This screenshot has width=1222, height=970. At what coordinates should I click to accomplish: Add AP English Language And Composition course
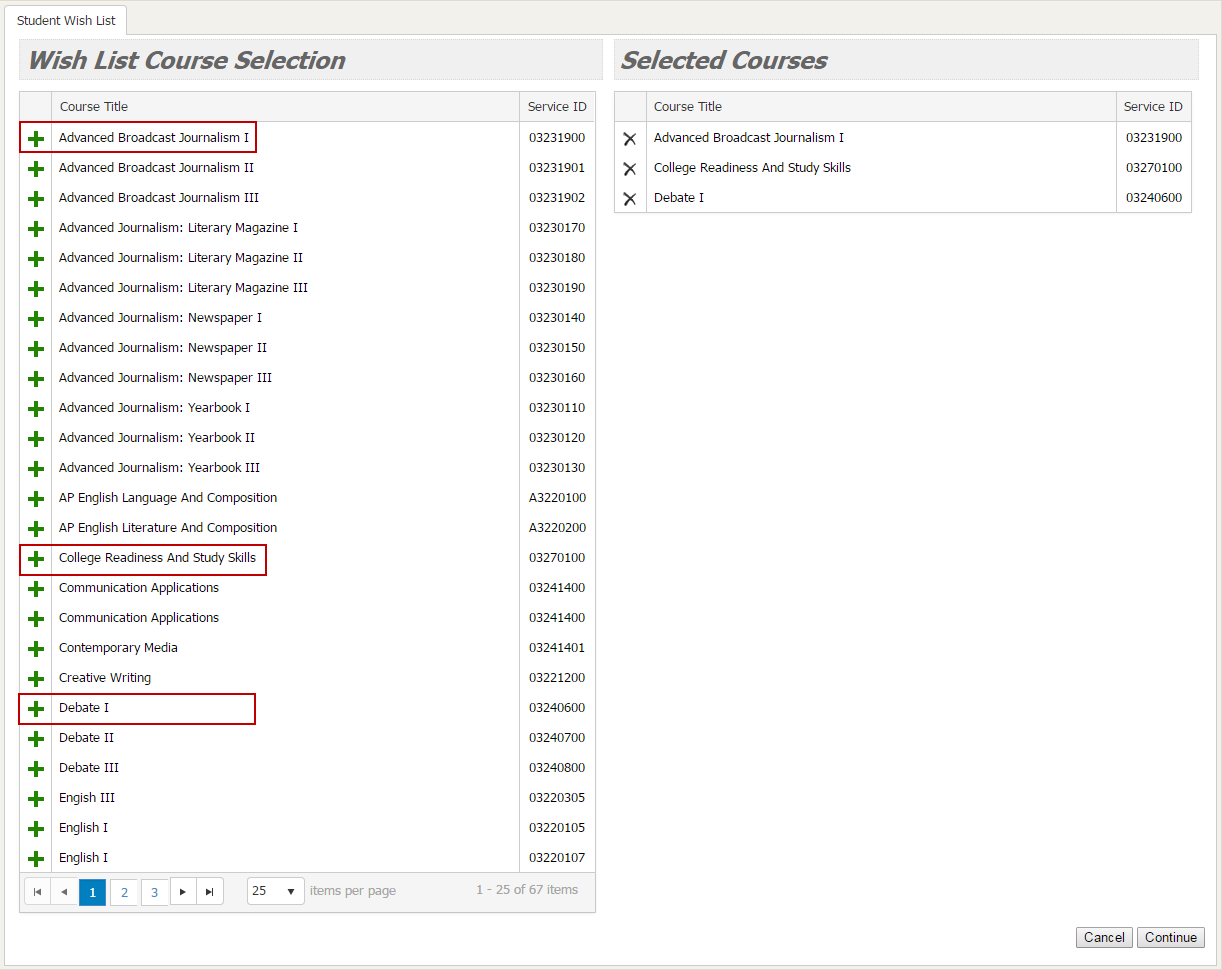coord(36,498)
